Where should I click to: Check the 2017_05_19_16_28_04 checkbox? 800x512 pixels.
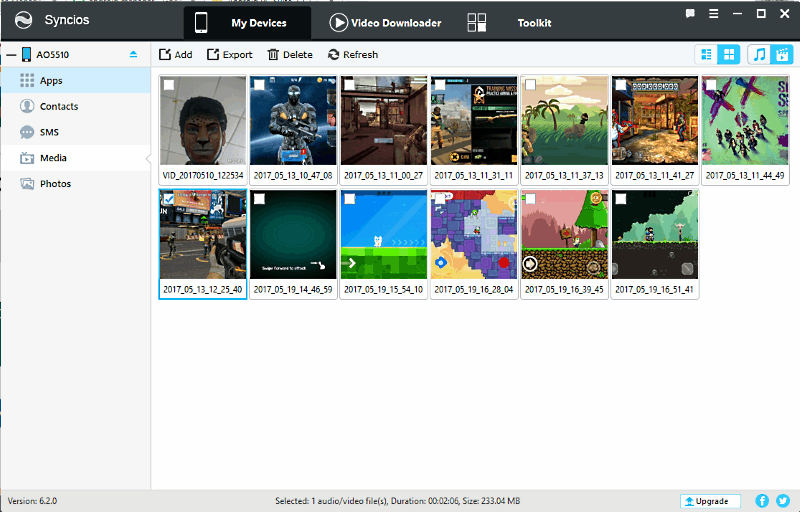point(440,199)
